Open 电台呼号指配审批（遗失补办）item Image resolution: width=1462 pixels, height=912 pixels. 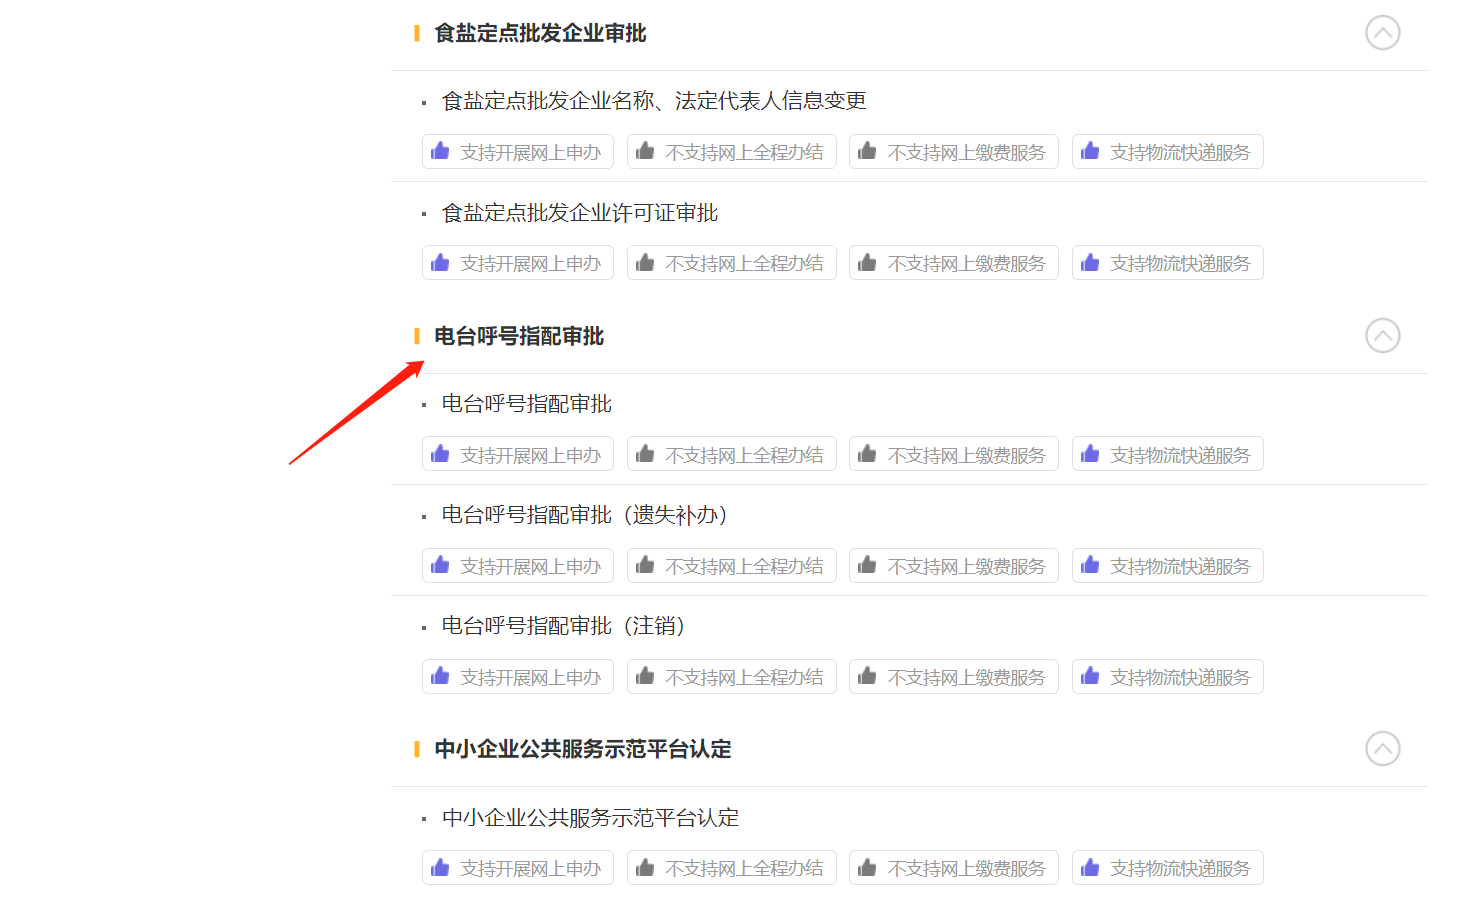click(585, 515)
